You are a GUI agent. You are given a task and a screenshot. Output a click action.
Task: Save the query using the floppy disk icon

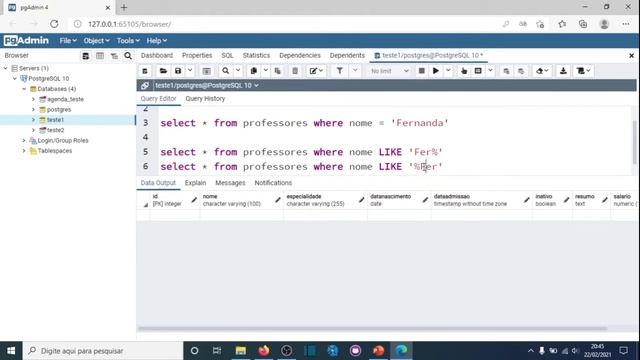click(178, 71)
